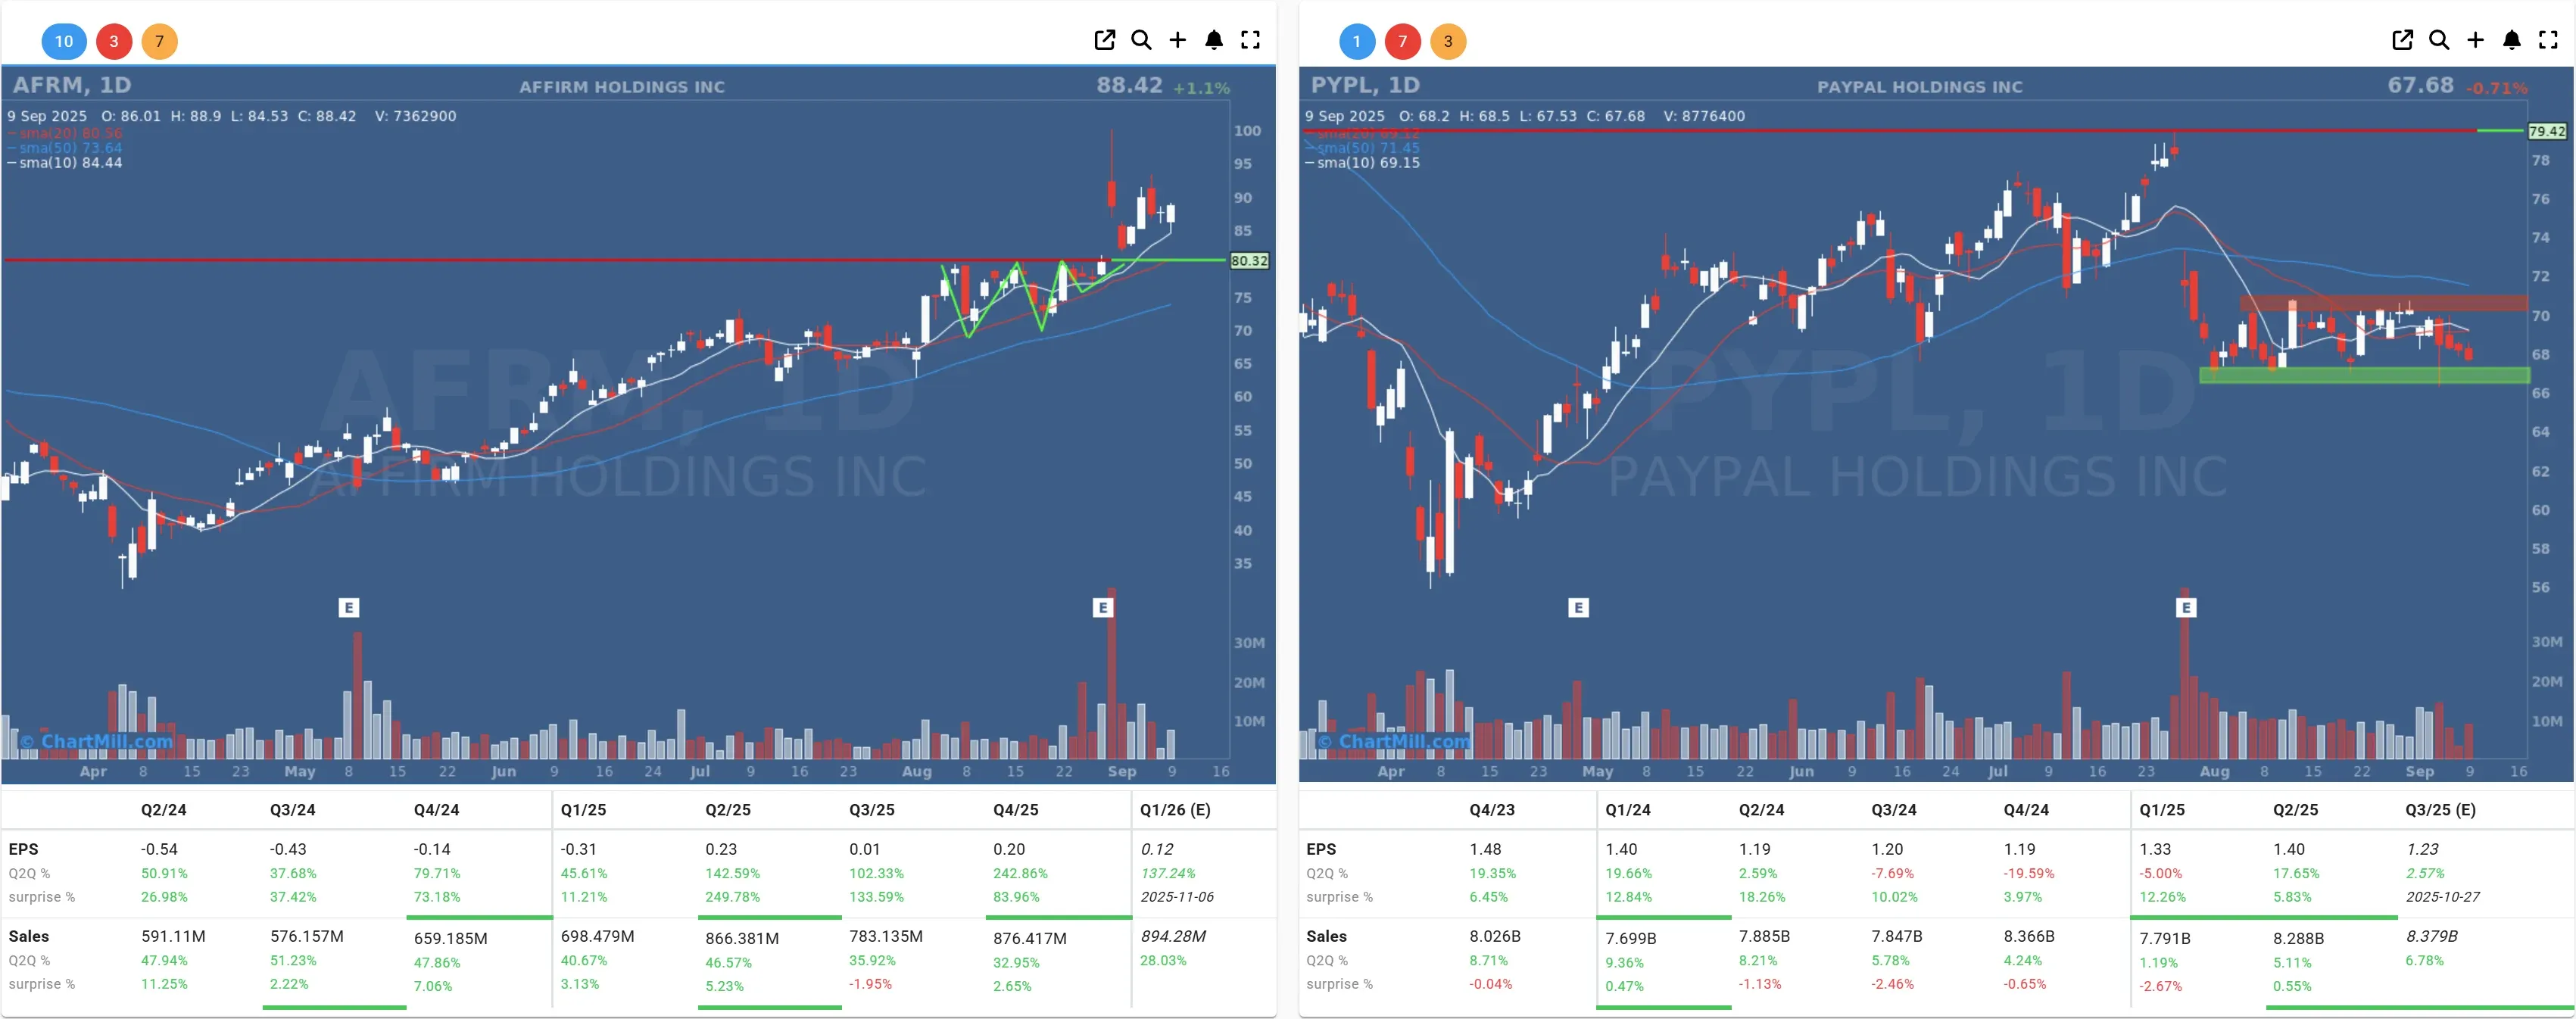Click PYPL red rating badge 7
The width and height of the screenshot is (2576, 1019).
(x=1402, y=41)
